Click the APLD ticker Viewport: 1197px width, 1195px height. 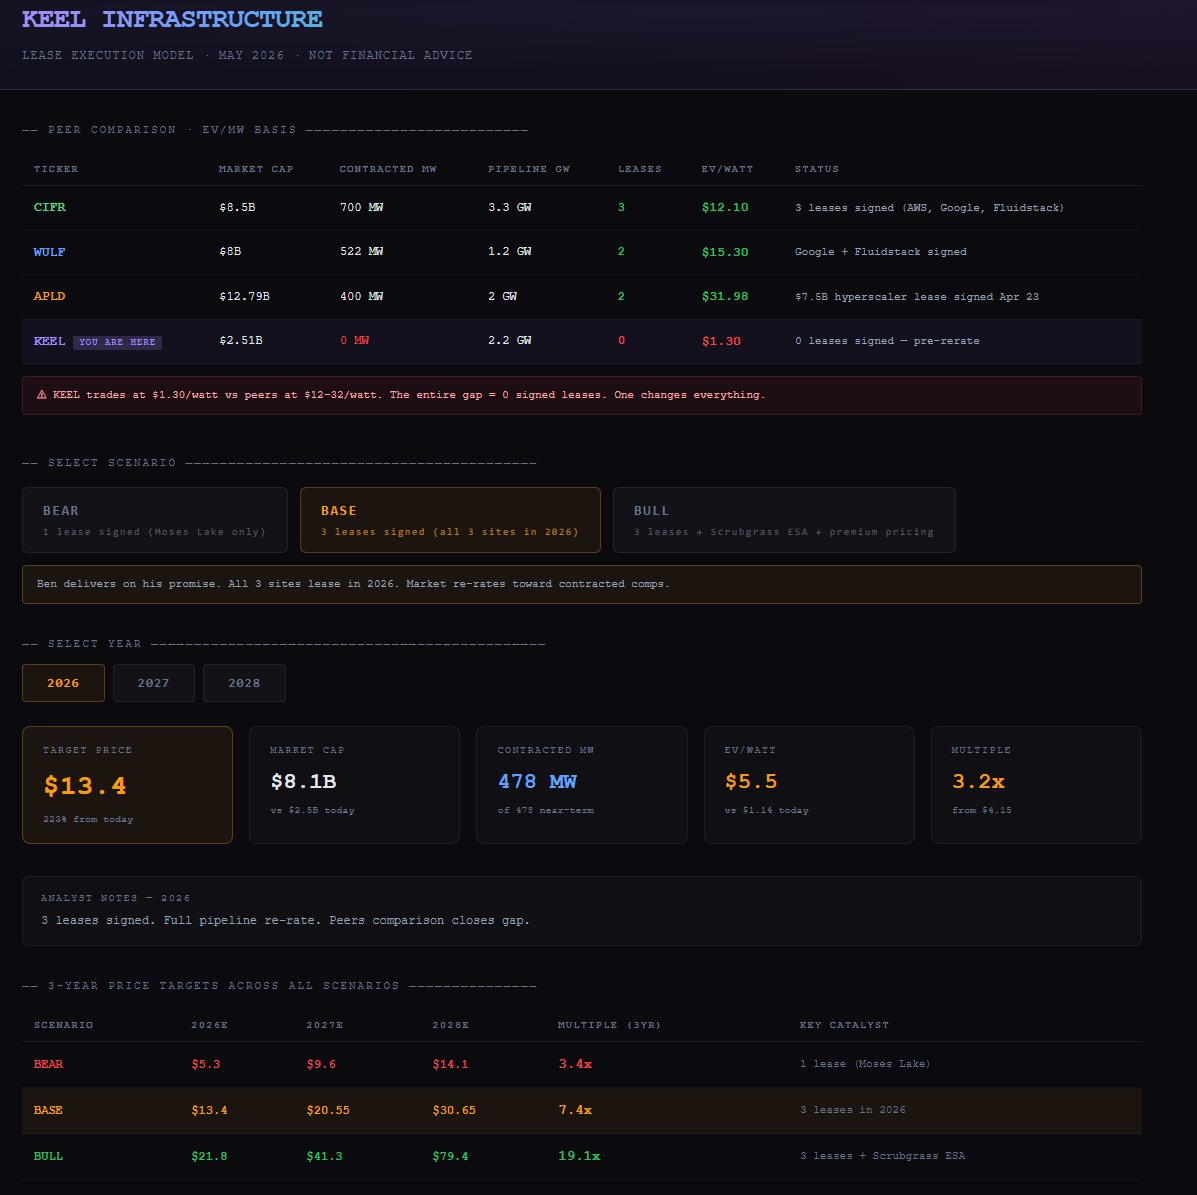point(50,296)
